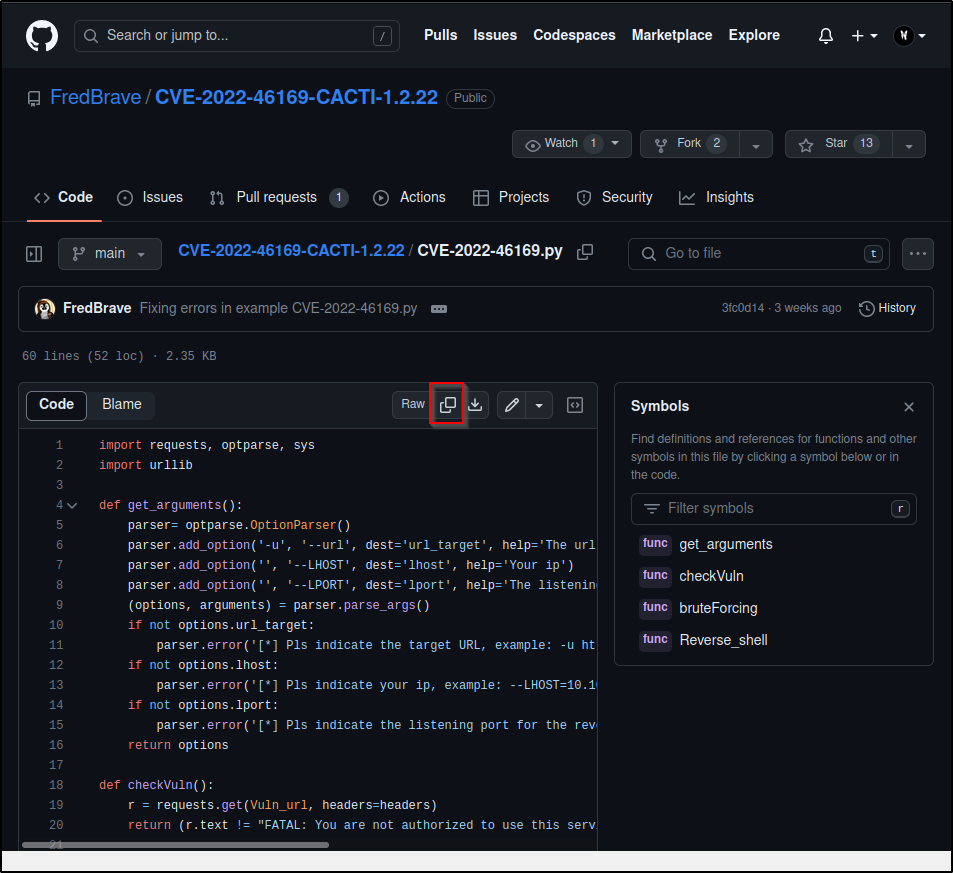
Task: Toggle the file tree side panel
Action: point(34,254)
